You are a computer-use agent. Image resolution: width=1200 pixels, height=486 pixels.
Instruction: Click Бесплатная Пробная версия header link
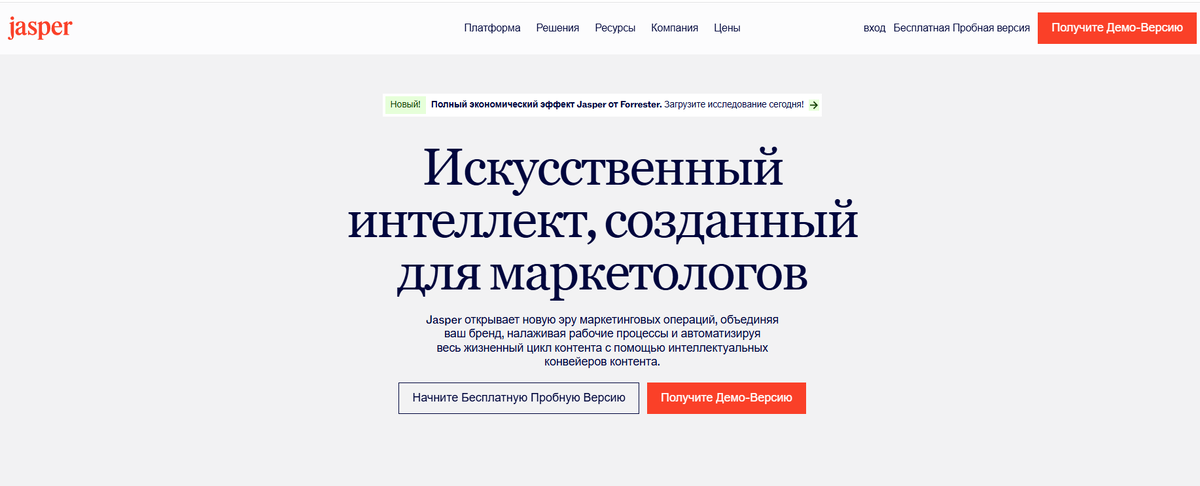(962, 28)
